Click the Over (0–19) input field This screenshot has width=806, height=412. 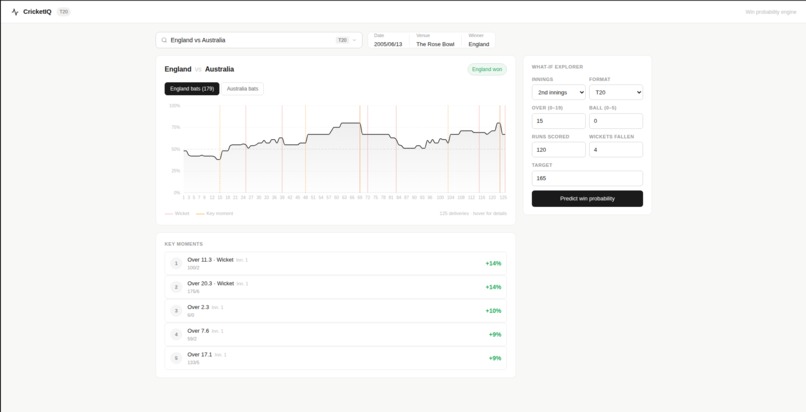pos(558,121)
